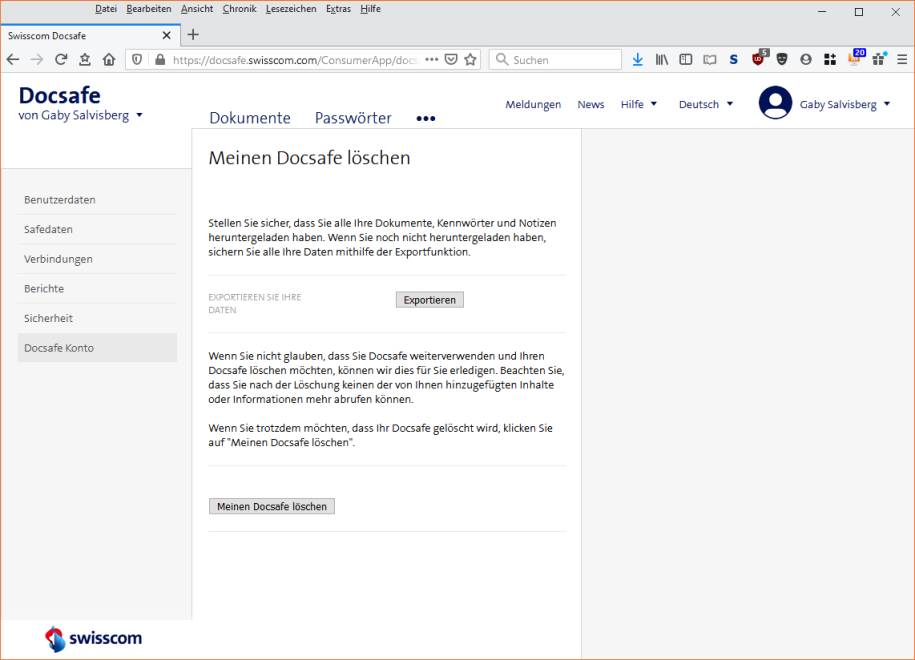Open the extension icon with badge 20

(x=855, y=58)
